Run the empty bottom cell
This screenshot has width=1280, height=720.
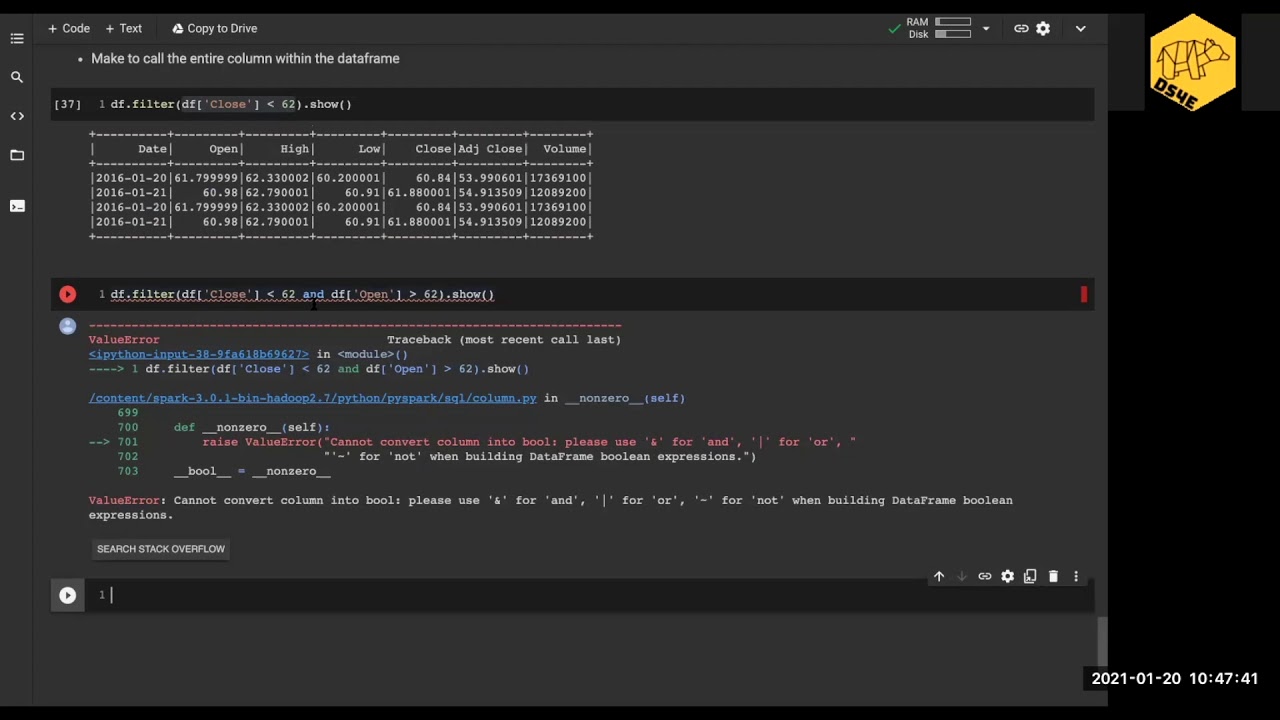67,595
